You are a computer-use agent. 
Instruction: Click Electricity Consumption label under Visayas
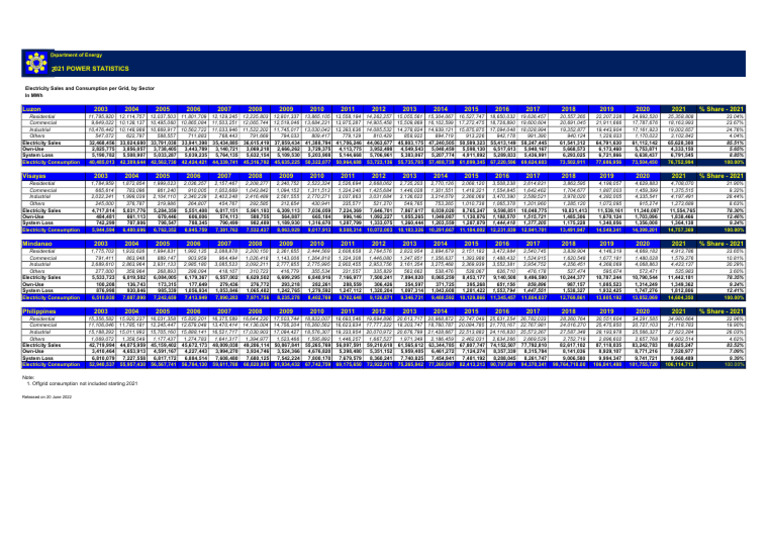click(51, 230)
